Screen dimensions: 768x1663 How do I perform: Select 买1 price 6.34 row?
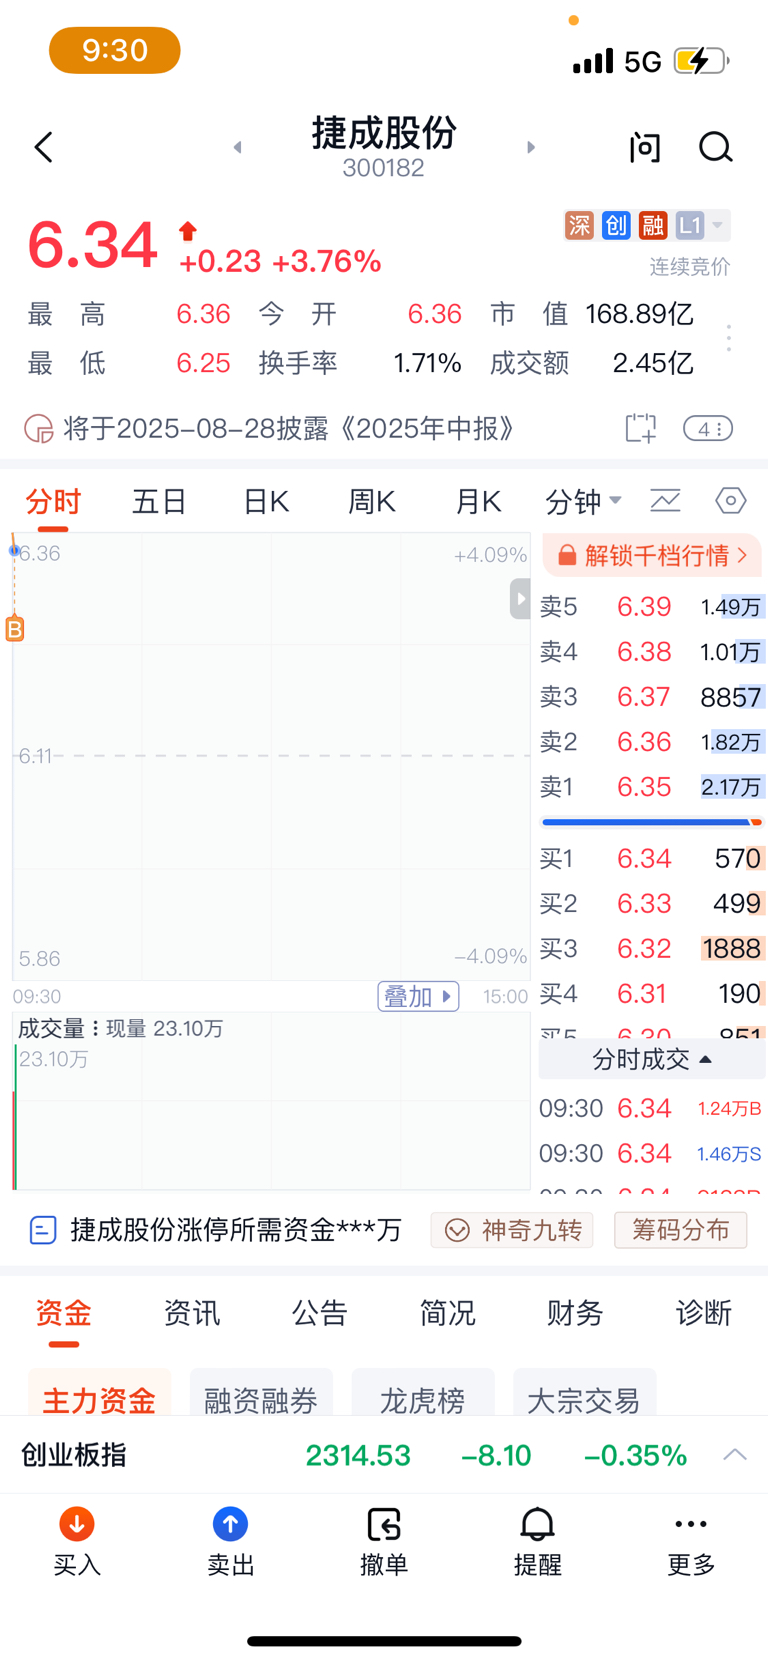(652, 858)
